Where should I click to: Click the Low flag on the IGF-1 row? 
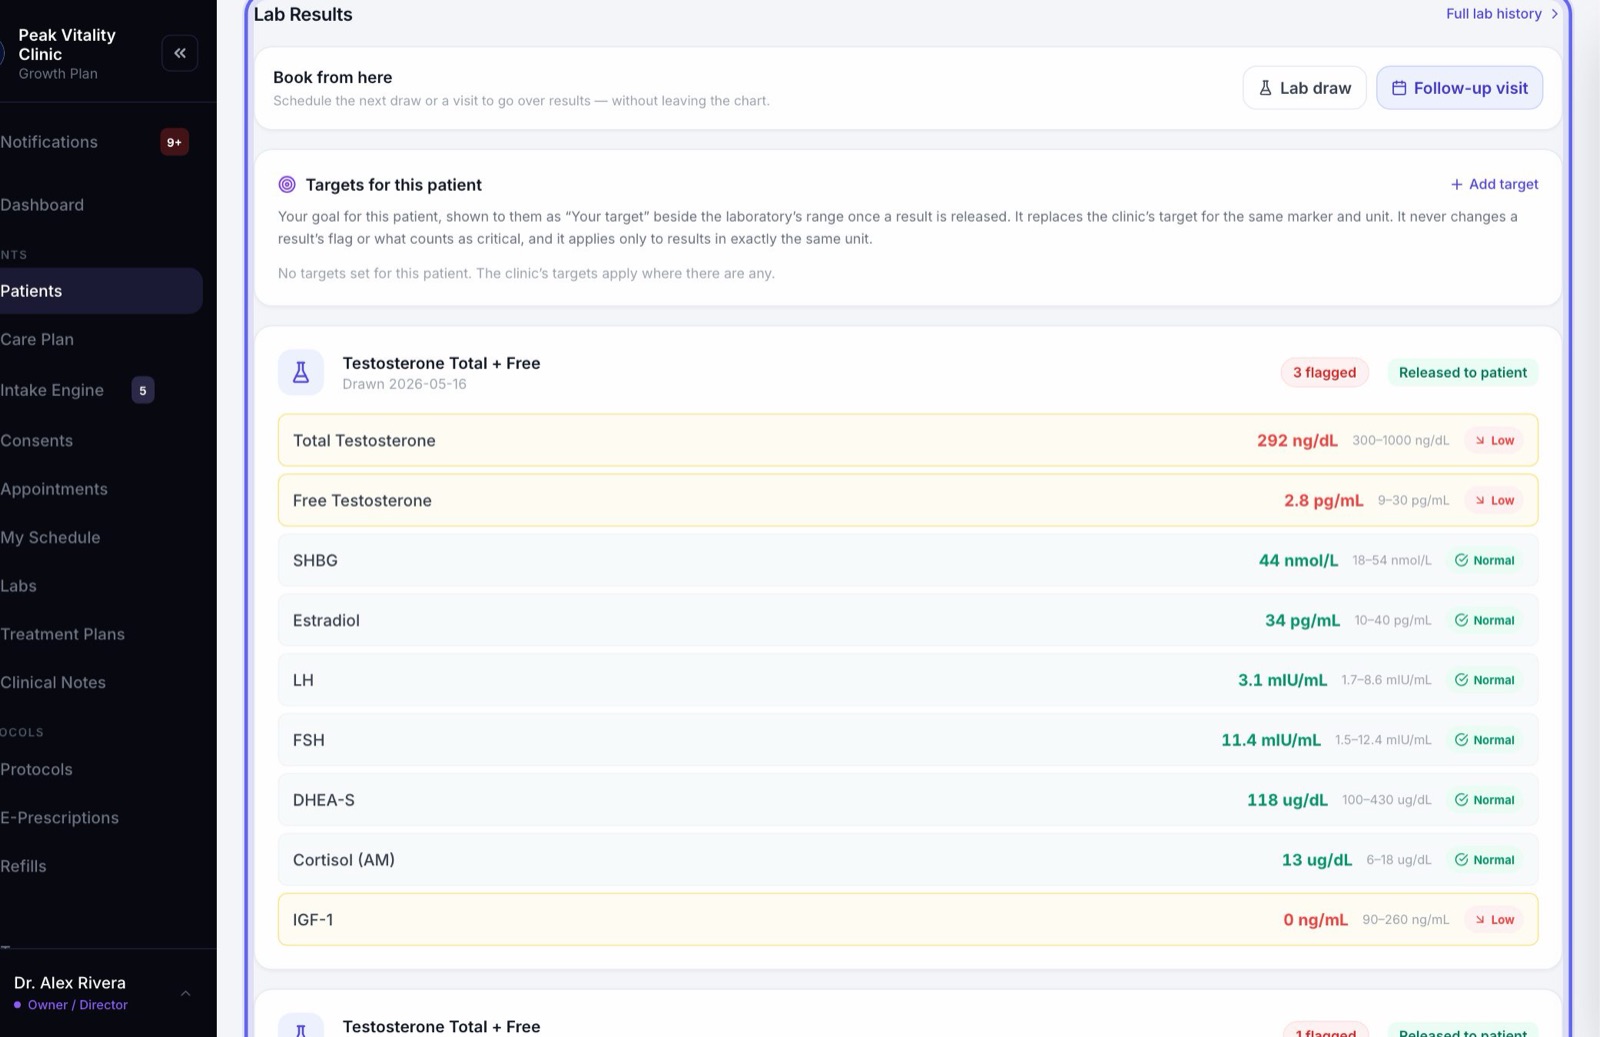(1494, 919)
